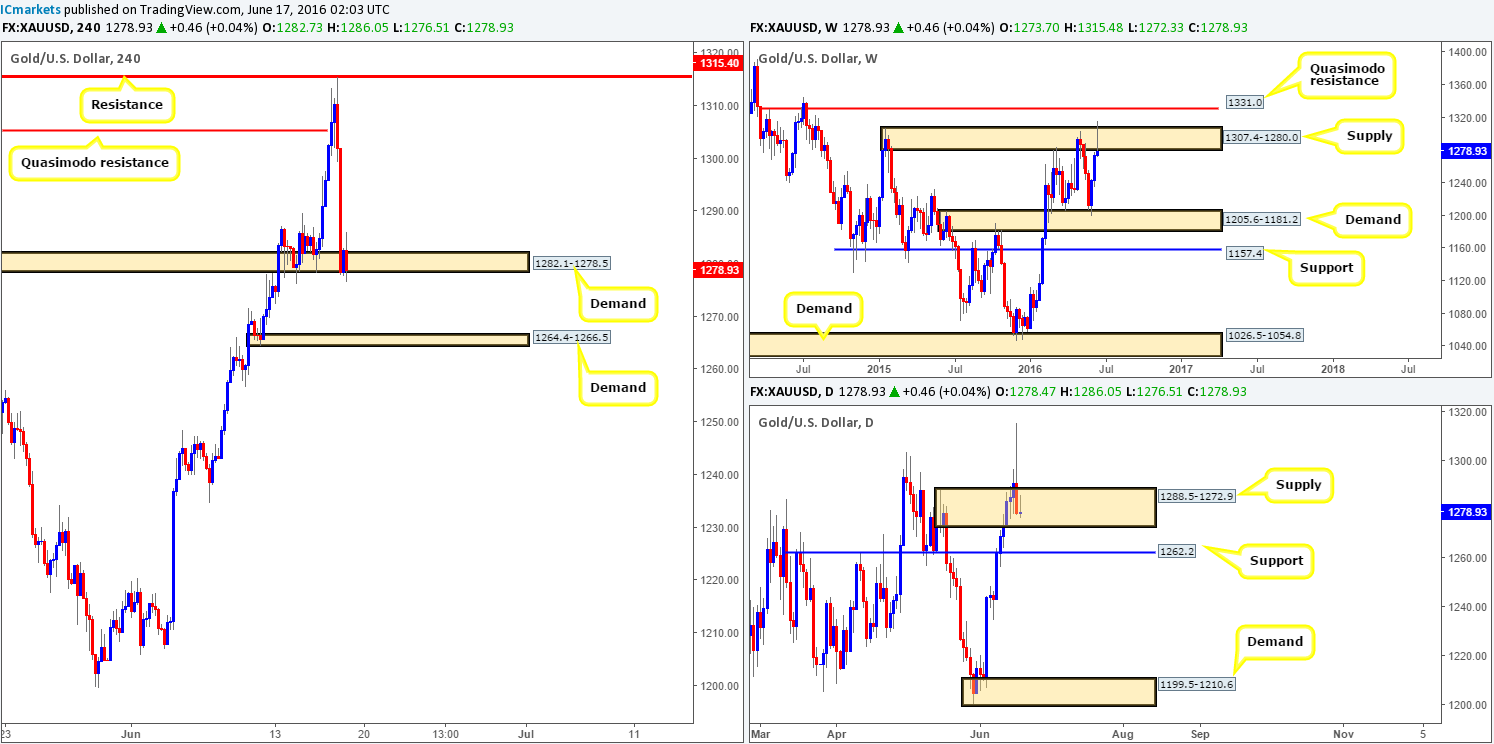Image resolution: width=1494 pixels, height=744 pixels.
Task: Click the Demand callout beside the 1205.6-1181.2 label
Action: [x=1373, y=219]
